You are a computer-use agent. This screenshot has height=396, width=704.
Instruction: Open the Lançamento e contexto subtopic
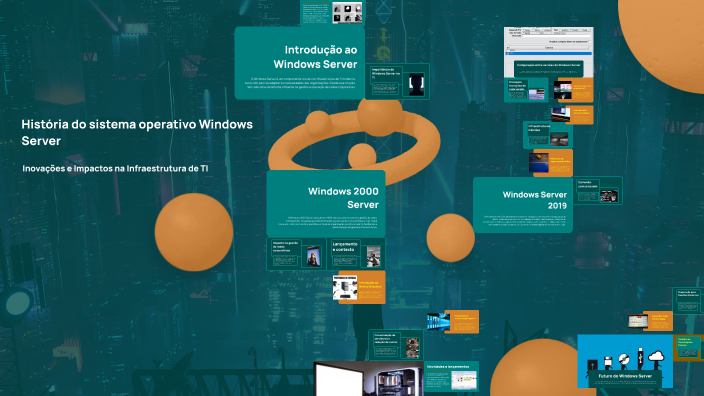(x=356, y=254)
